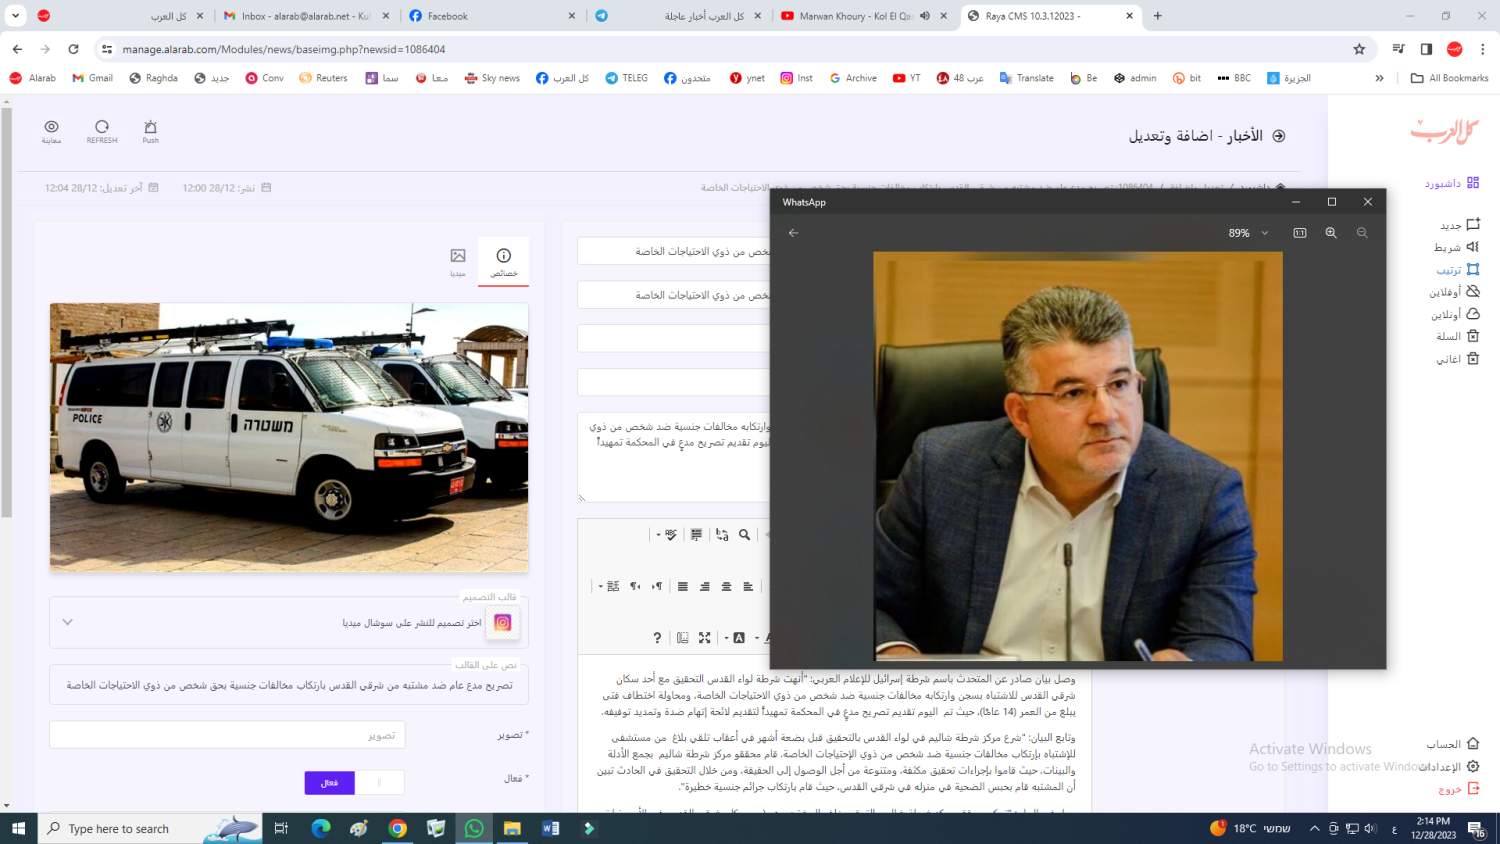1500x844 pixels.
Task: Open All Bookmarks folder
Action: pos(1449,78)
